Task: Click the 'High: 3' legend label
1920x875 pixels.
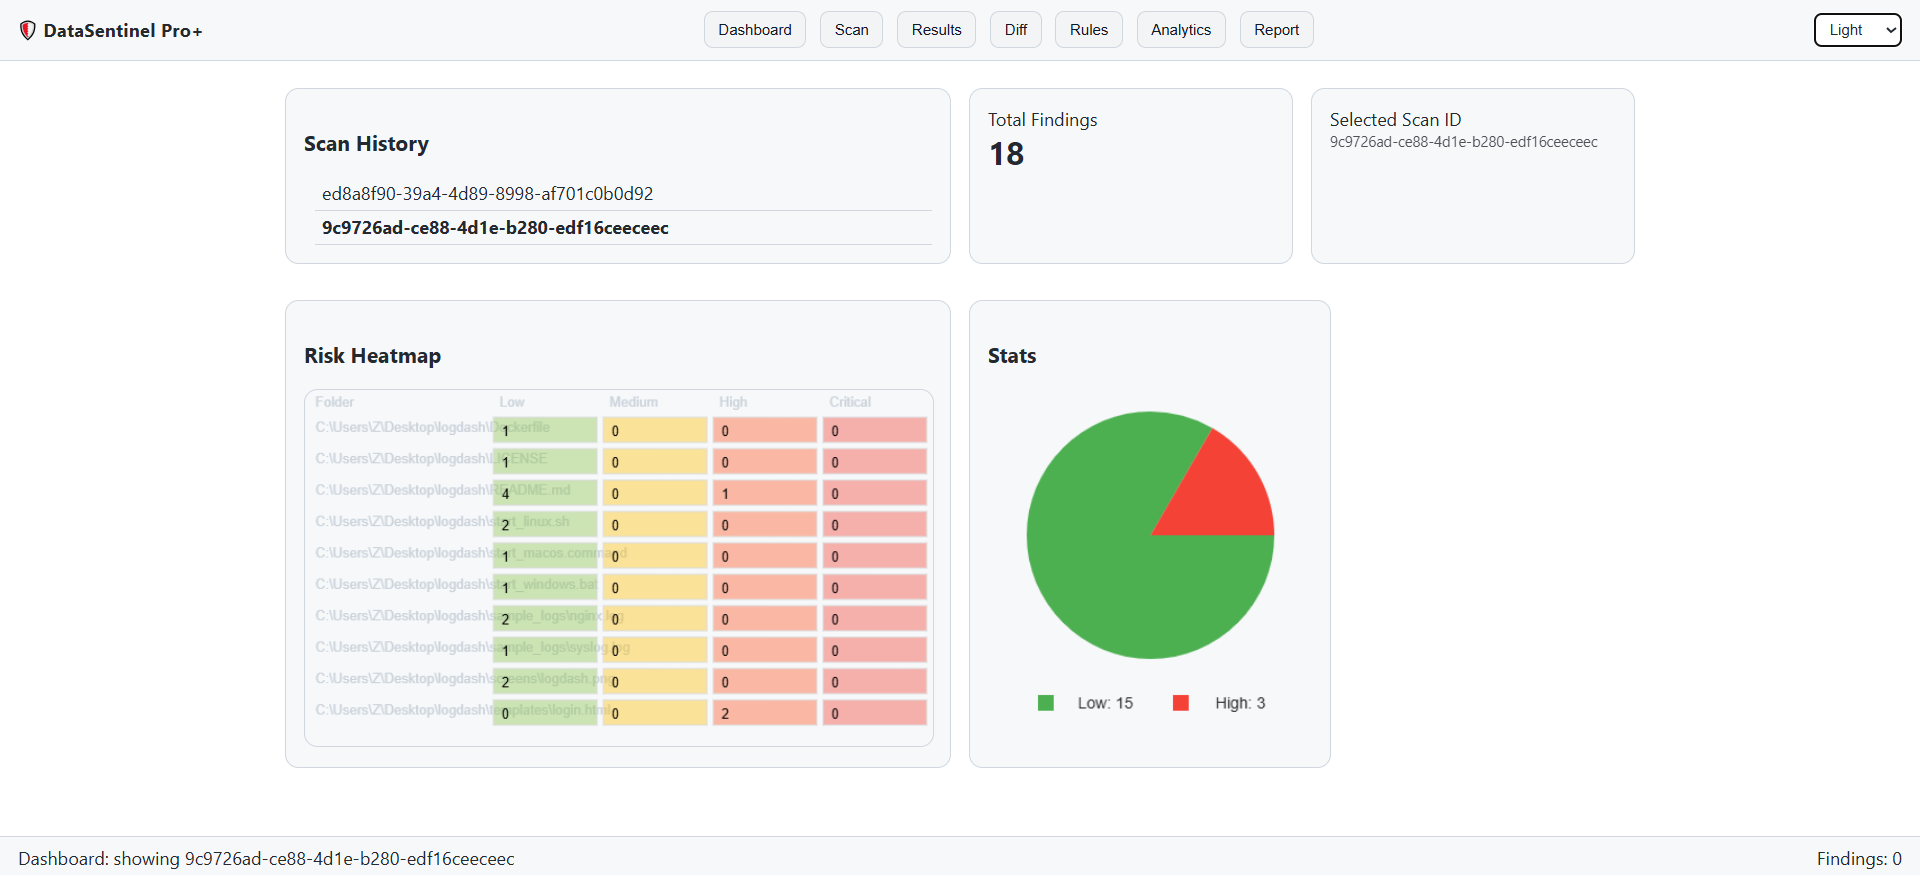Action: (x=1240, y=703)
